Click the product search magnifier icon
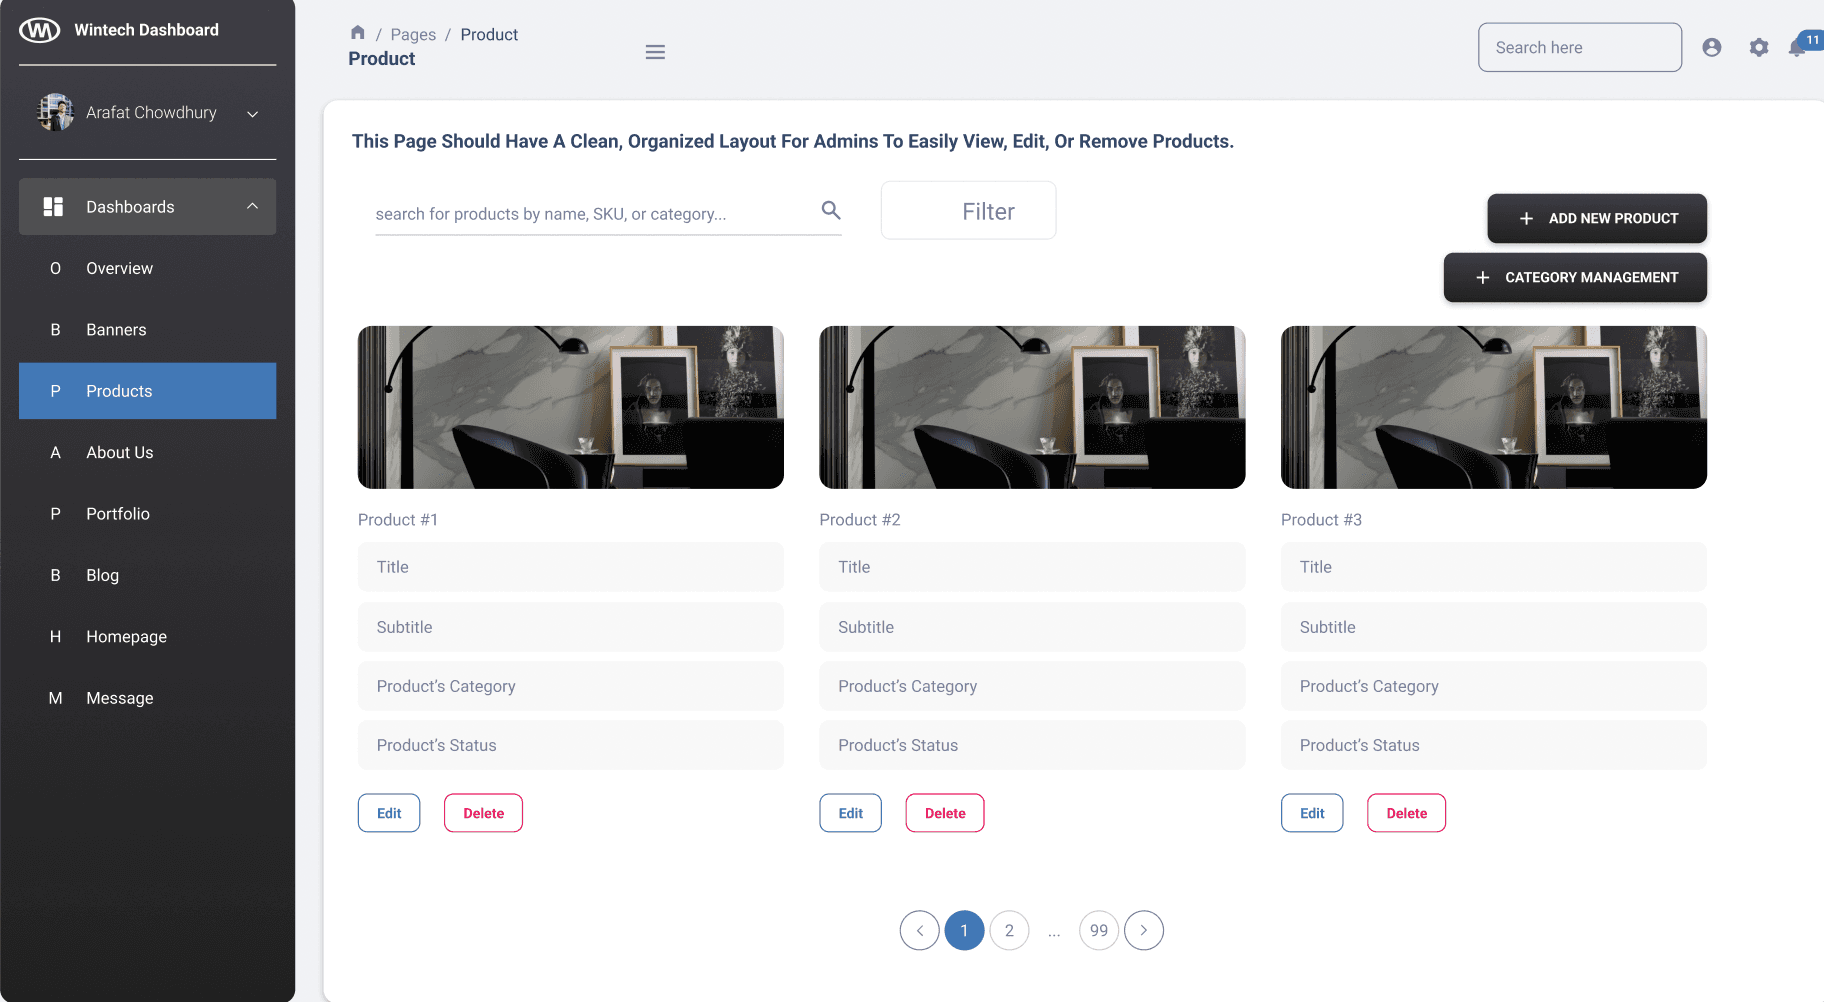Screen dimensions: 1824x1002 [x=830, y=210]
